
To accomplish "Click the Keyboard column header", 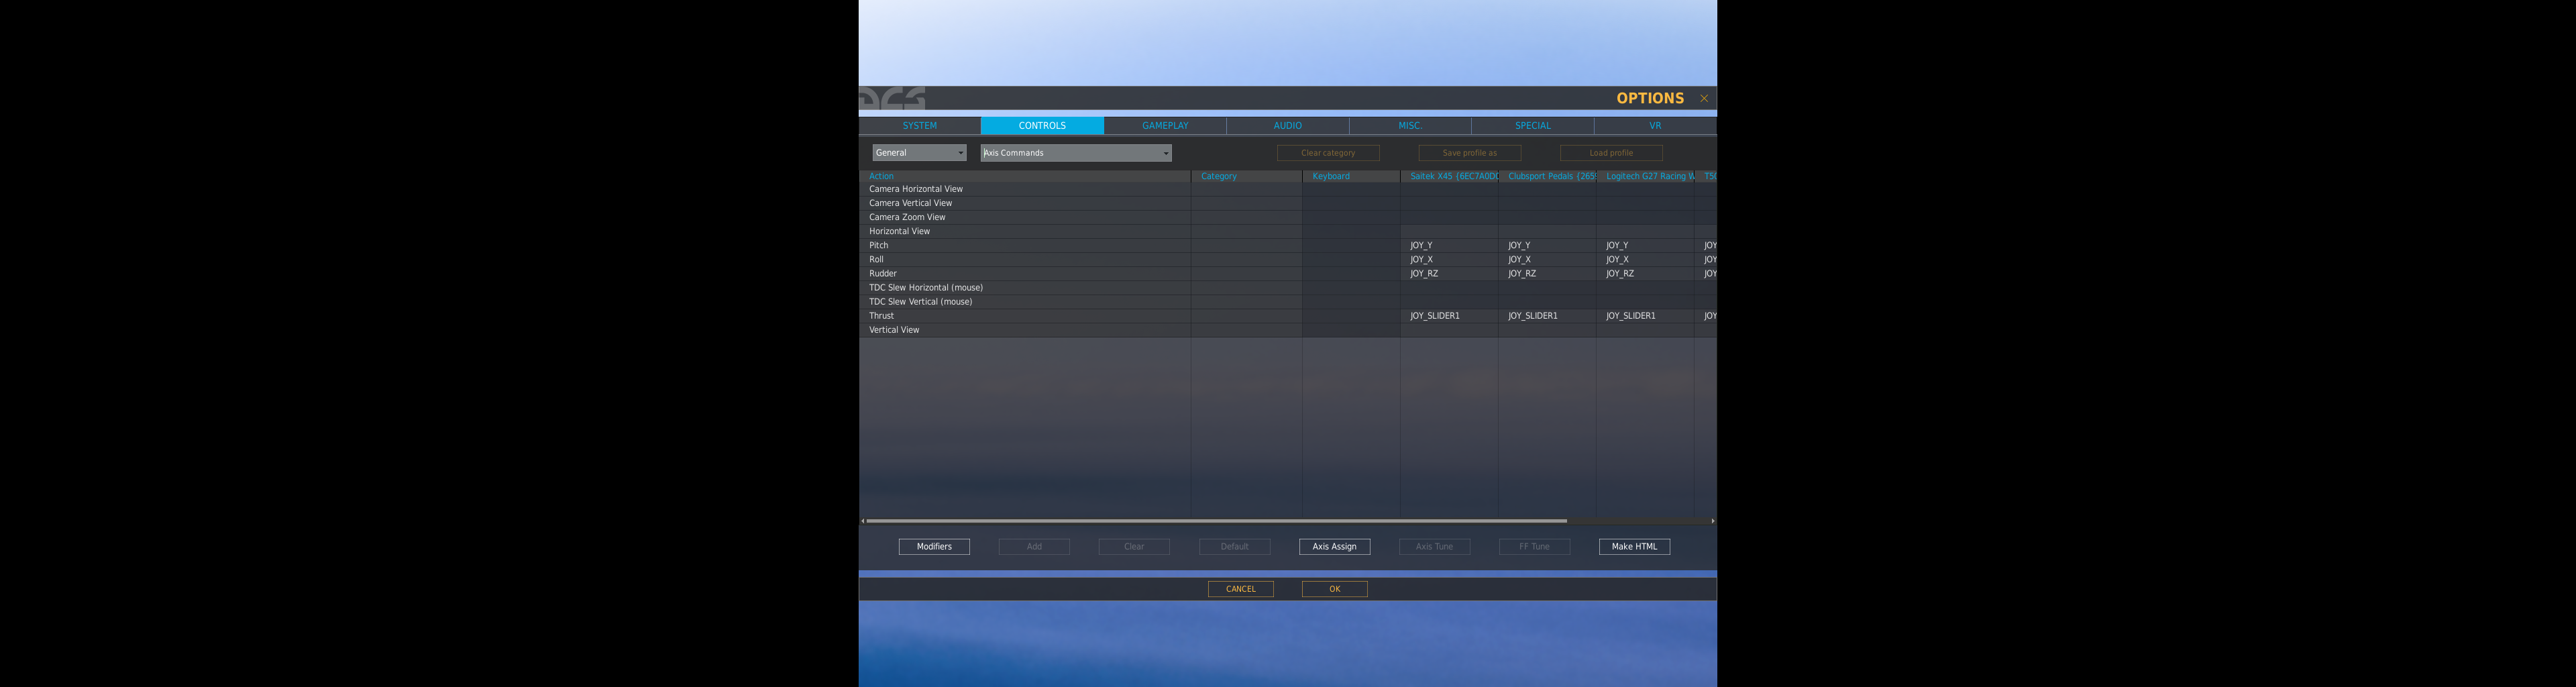I will point(1351,176).
